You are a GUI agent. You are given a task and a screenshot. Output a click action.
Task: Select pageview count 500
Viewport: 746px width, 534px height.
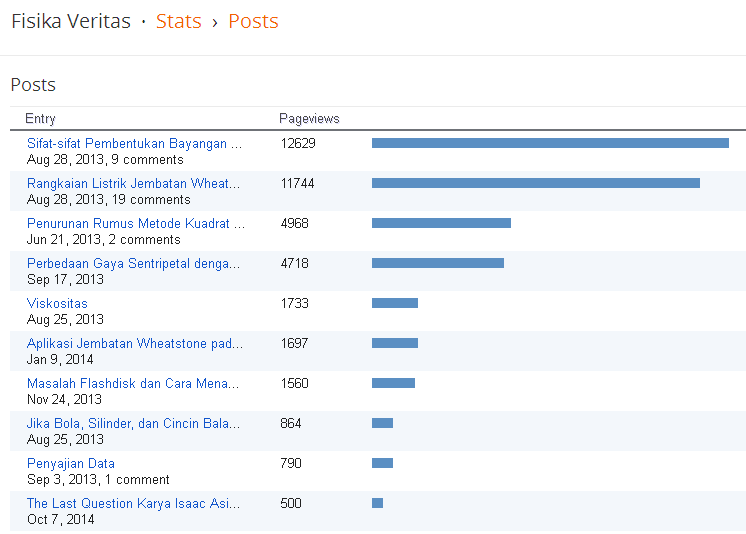click(x=291, y=503)
